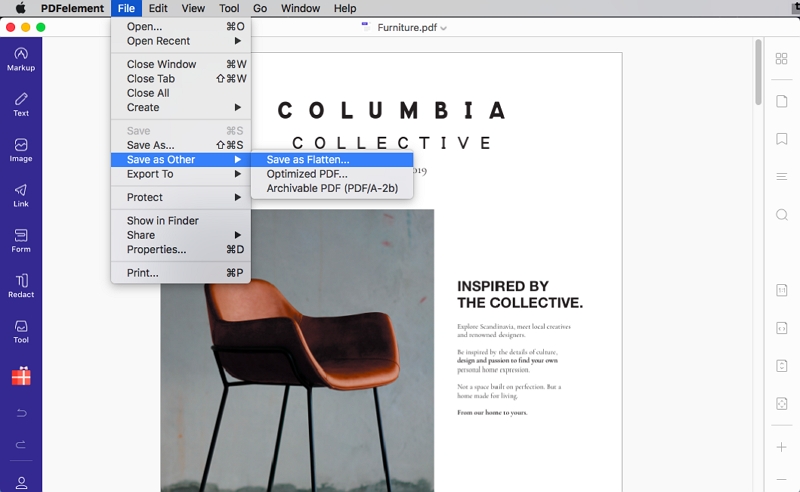Viewport: 800px width, 492px height.
Task: Click the INSPIRED BY heading line
Action: pos(503,286)
